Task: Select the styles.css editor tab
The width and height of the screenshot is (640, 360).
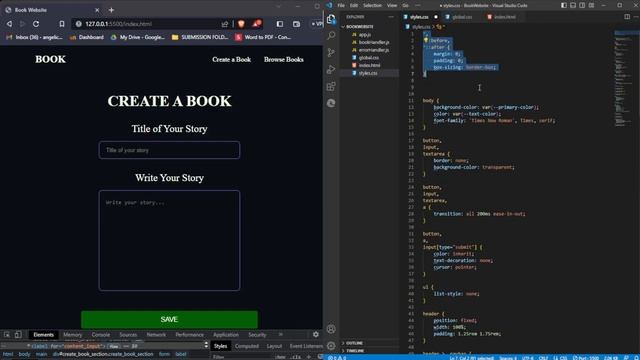Action: [x=419, y=17]
